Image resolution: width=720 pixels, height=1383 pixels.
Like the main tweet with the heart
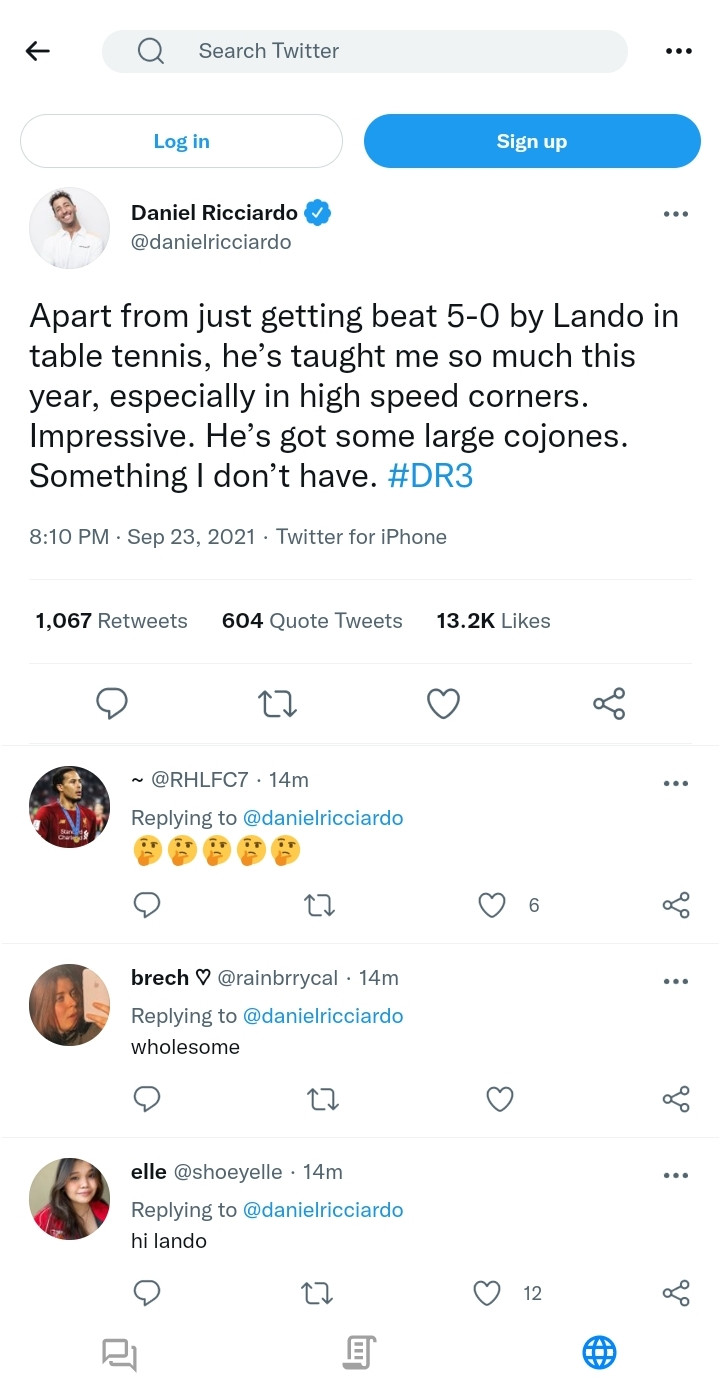coord(443,704)
